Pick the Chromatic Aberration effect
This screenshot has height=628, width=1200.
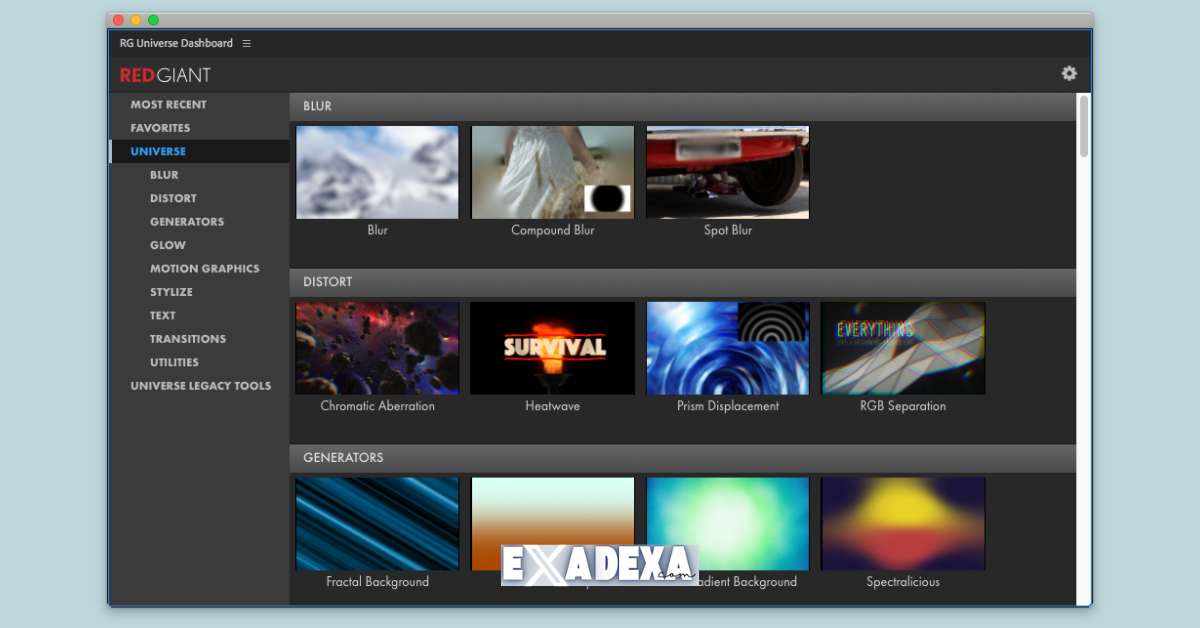pyautogui.click(x=377, y=348)
